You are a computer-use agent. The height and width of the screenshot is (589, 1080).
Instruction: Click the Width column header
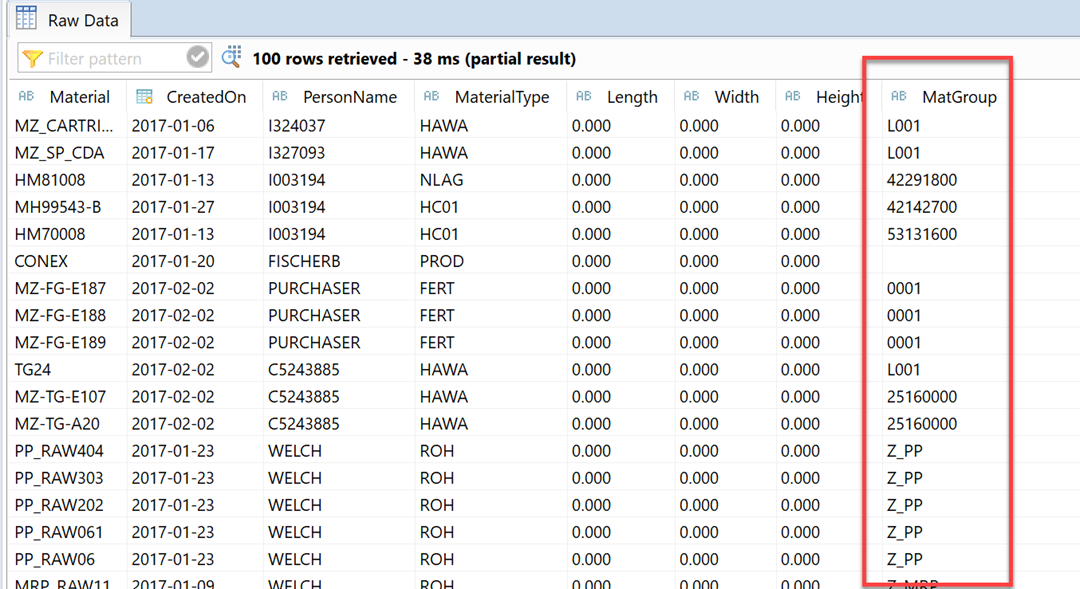pyautogui.click(x=725, y=97)
